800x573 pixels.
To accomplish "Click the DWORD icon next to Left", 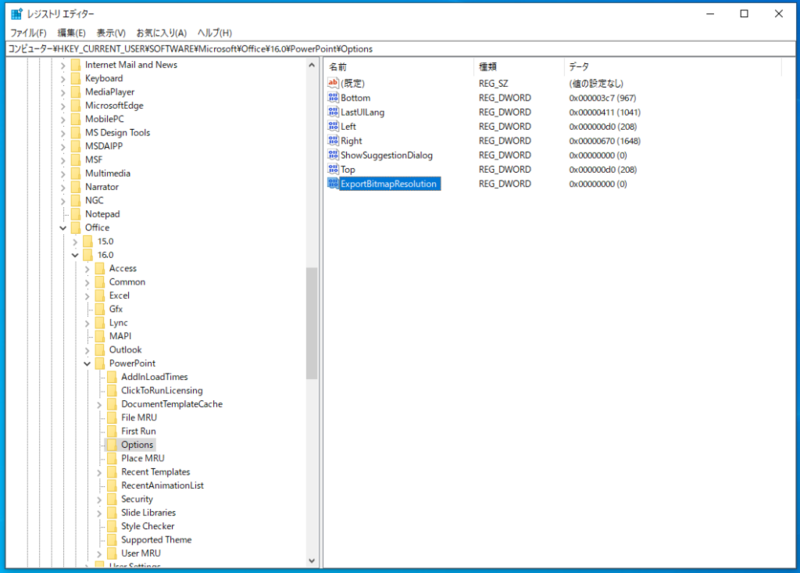I will [x=333, y=126].
